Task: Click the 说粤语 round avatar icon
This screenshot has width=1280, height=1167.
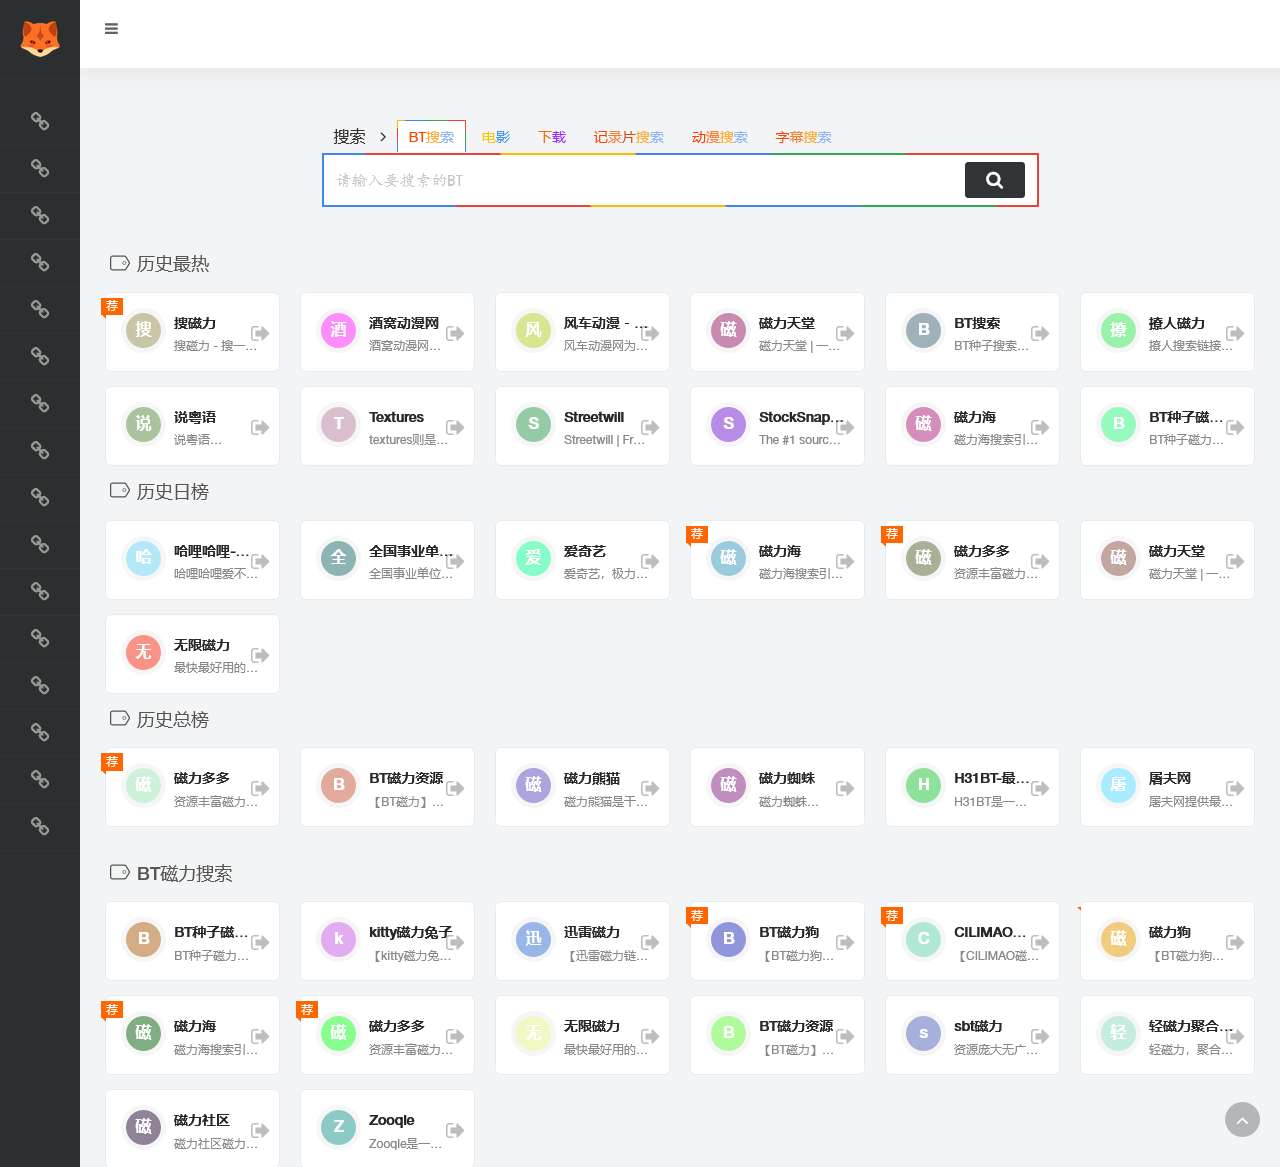Action: tap(143, 424)
